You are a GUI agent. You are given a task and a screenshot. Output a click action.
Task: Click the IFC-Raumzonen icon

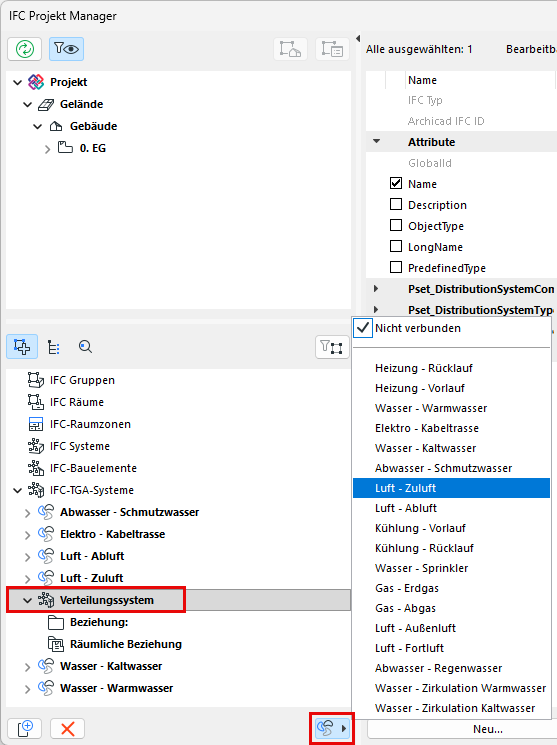click(x=36, y=424)
